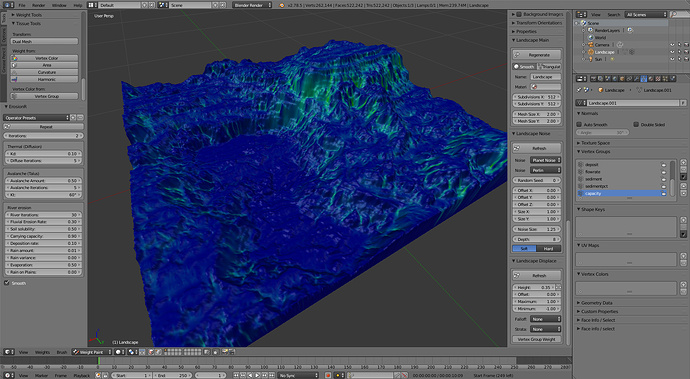This screenshot has width=690, height=379.
Task: Select the Smooth shading toggle in Landscape Main
Action: (x=524, y=66)
